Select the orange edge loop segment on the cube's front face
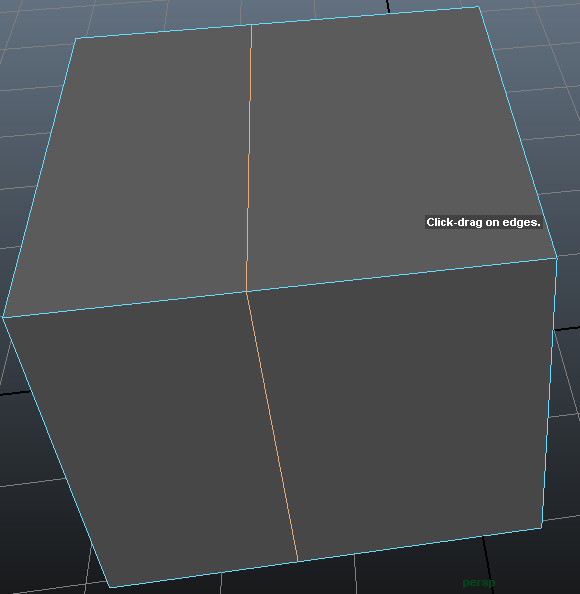580x594 pixels. (272, 427)
